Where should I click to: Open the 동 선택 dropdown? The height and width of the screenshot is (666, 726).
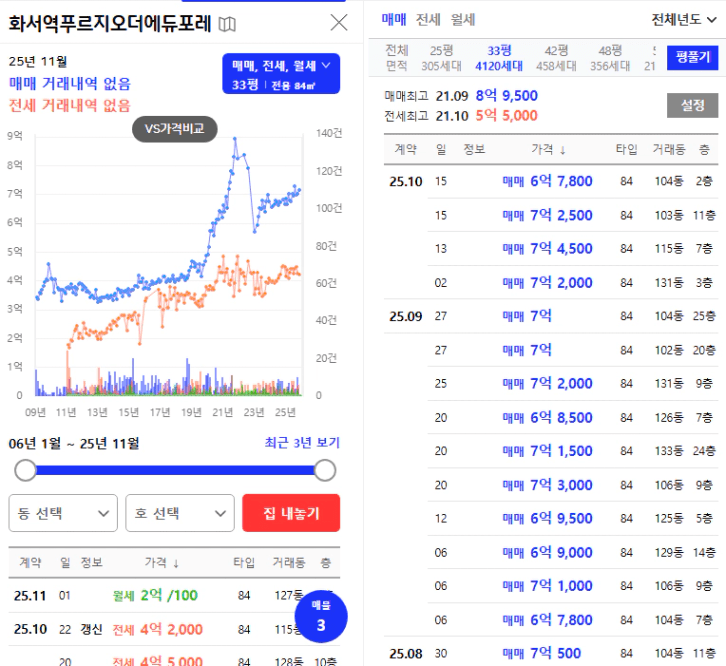pyautogui.click(x=63, y=513)
